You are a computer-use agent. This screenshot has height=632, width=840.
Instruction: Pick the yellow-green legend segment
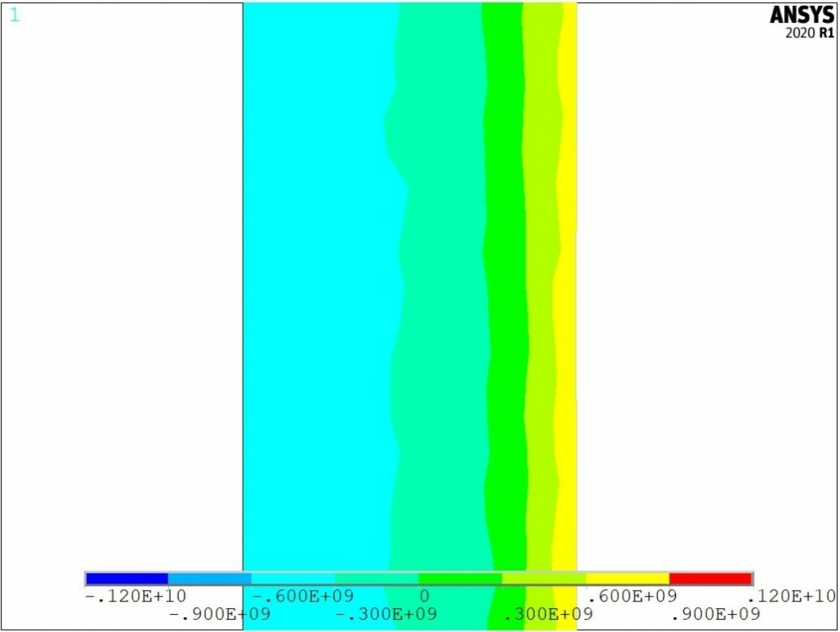[543, 579]
